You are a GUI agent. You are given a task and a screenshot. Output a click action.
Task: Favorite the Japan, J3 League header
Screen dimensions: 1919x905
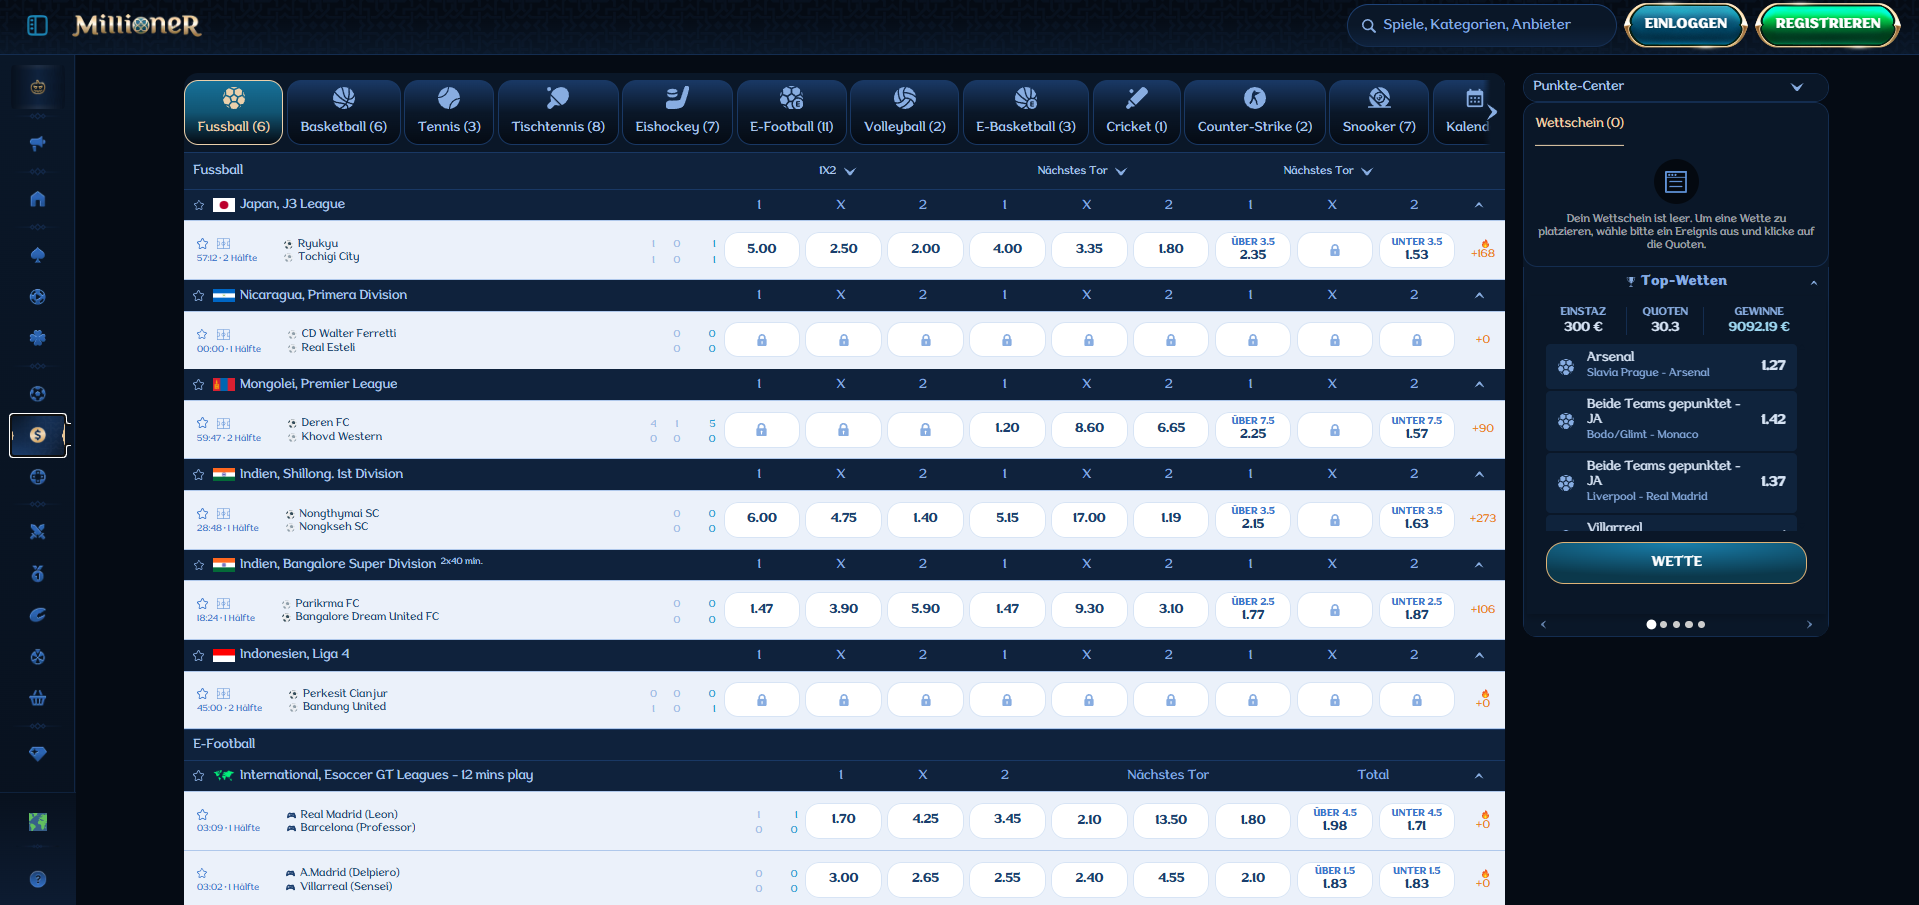coord(197,204)
